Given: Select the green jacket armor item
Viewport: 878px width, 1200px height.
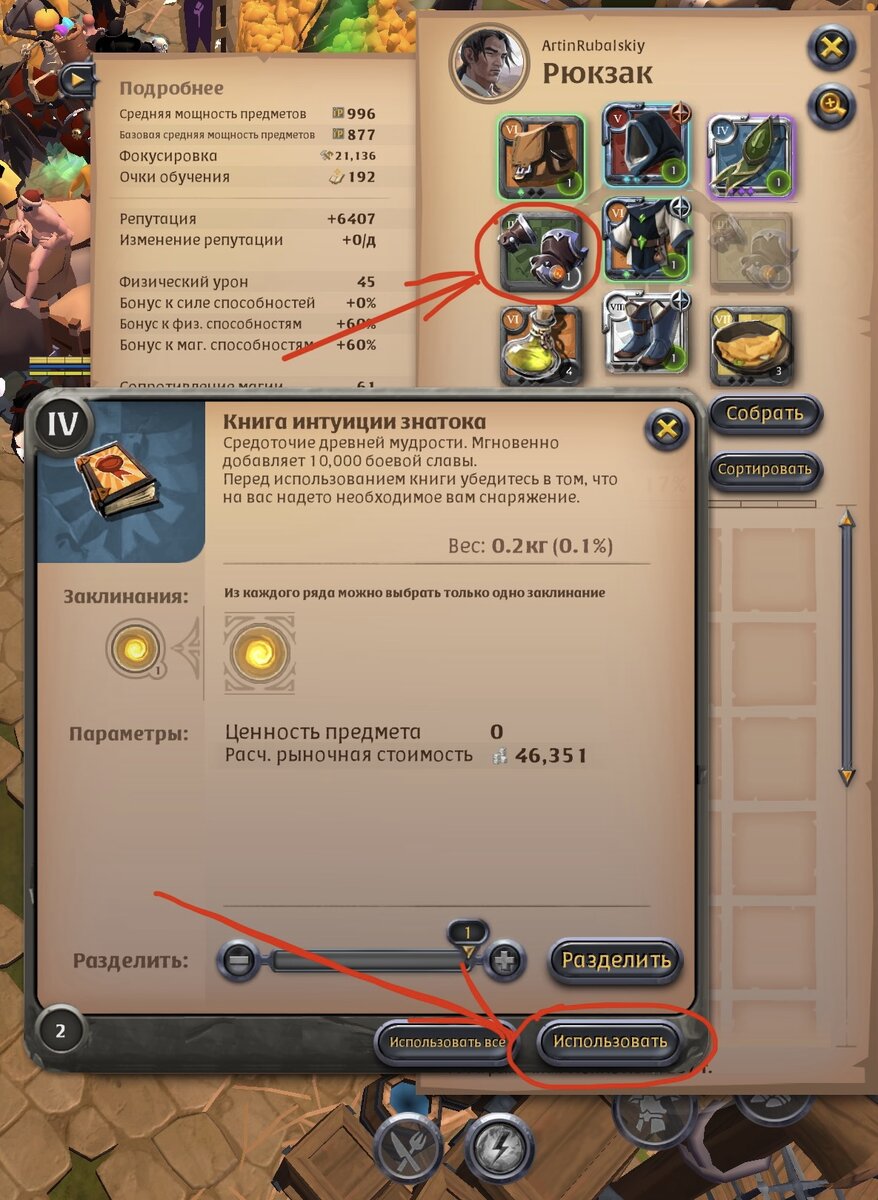Looking at the screenshot, I should tap(647, 250).
